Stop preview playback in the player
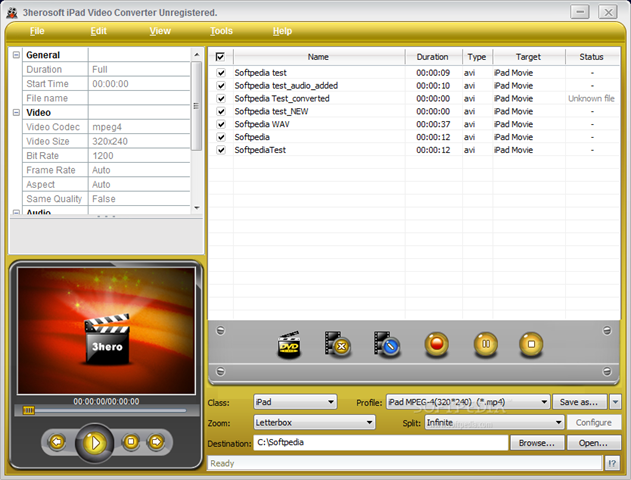 tap(131, 442)
